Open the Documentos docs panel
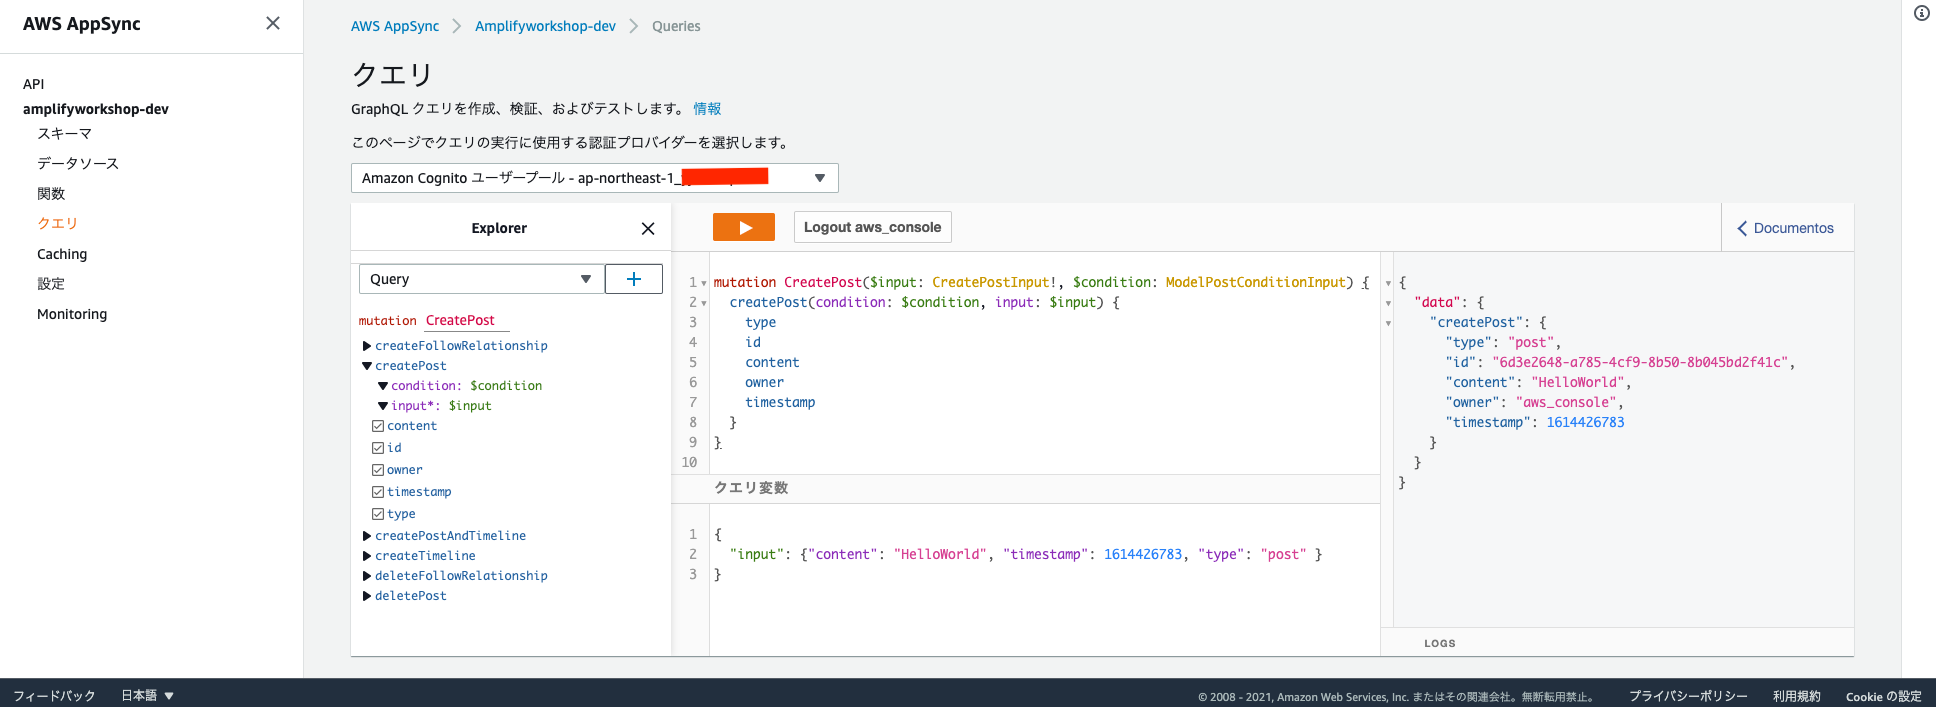Image resolution: width=1936 pixels, height=707 pixels. (x=1786, y=228)
